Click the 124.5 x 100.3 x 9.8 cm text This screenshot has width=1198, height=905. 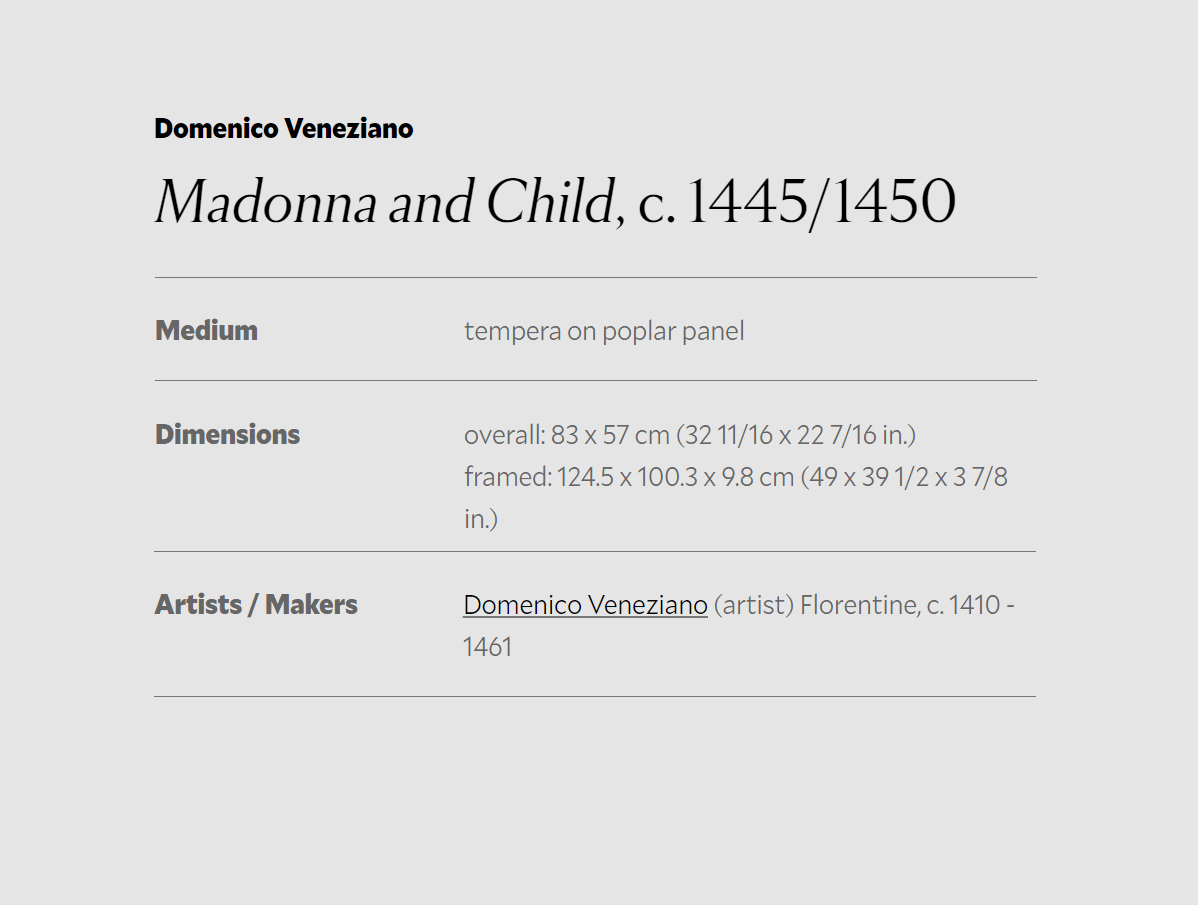(x=676, y=477)
